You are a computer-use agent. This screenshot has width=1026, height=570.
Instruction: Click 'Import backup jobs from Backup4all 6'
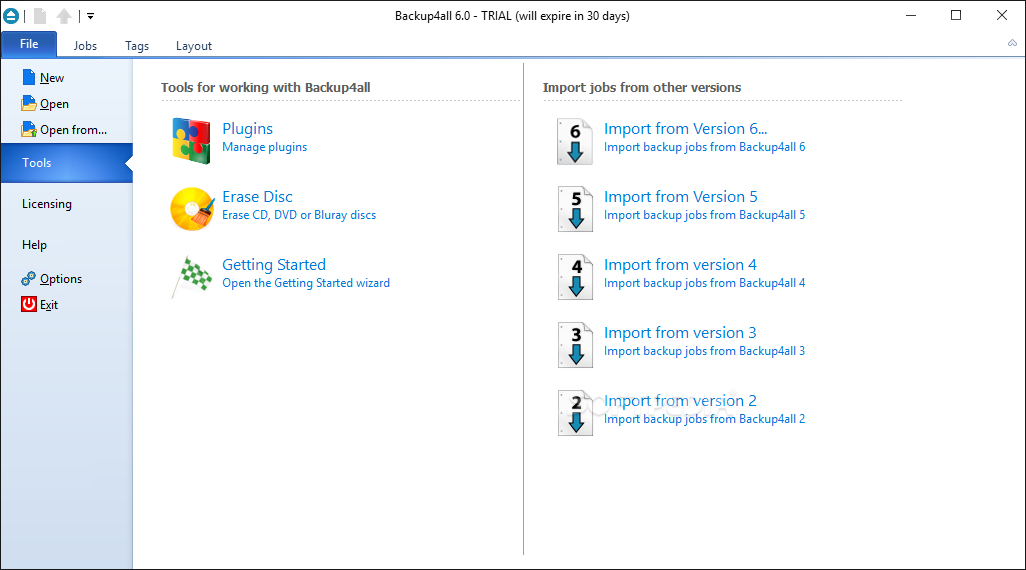point(704,147)
